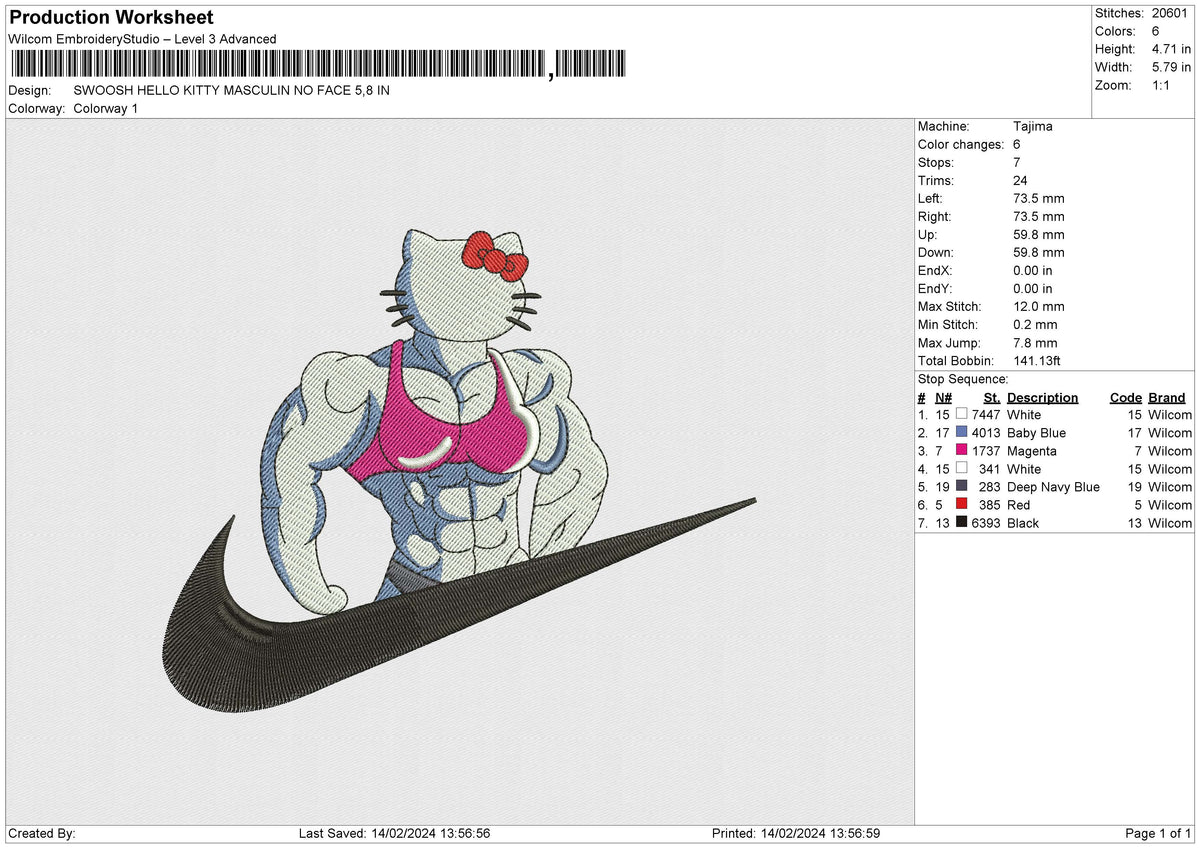The width and height of the screenshot is (1200, 848).
Task: Pick the Magenta 1737 color swatch
Action: coord(962,450)
